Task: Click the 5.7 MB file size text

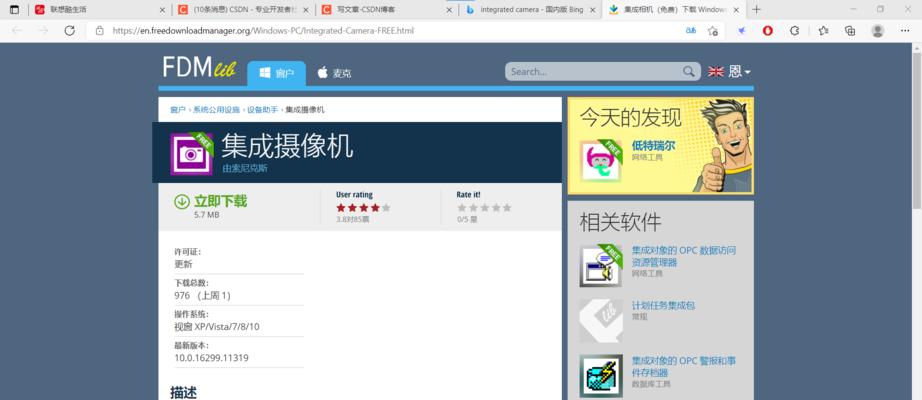Action: [x=206, y=215]
